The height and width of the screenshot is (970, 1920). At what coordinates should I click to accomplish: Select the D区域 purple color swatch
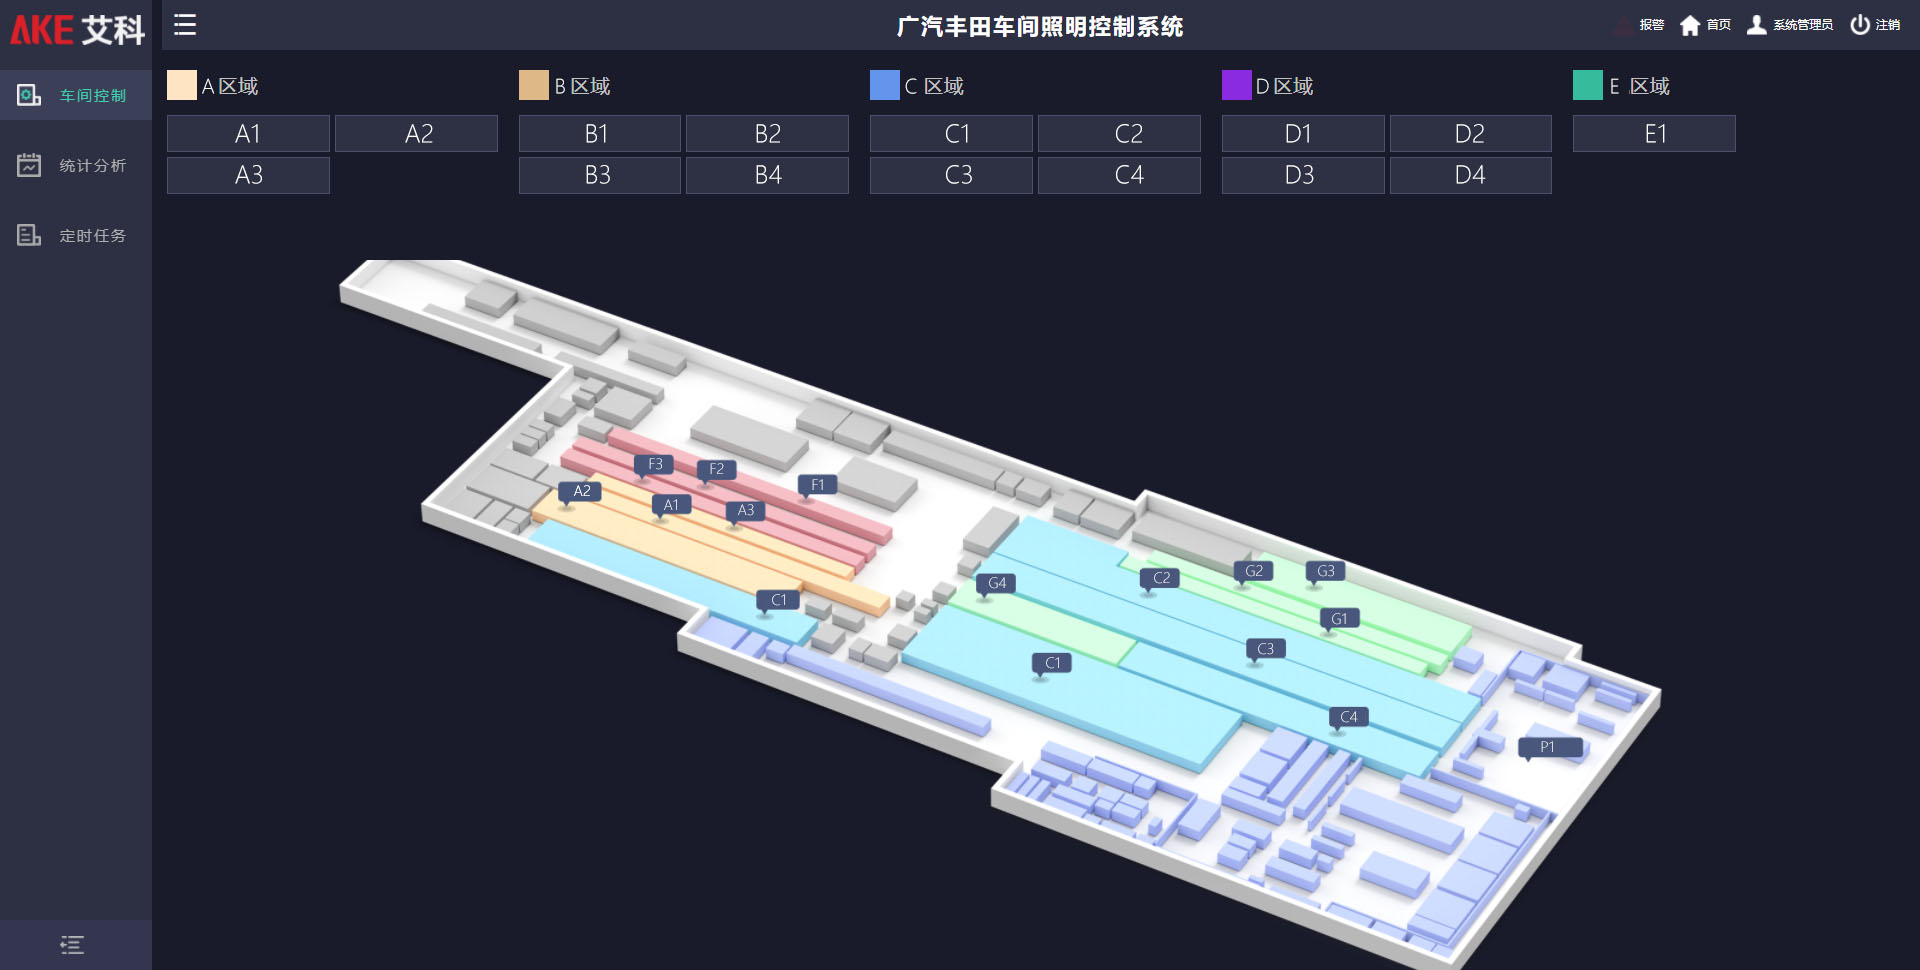click(1236, 85)
